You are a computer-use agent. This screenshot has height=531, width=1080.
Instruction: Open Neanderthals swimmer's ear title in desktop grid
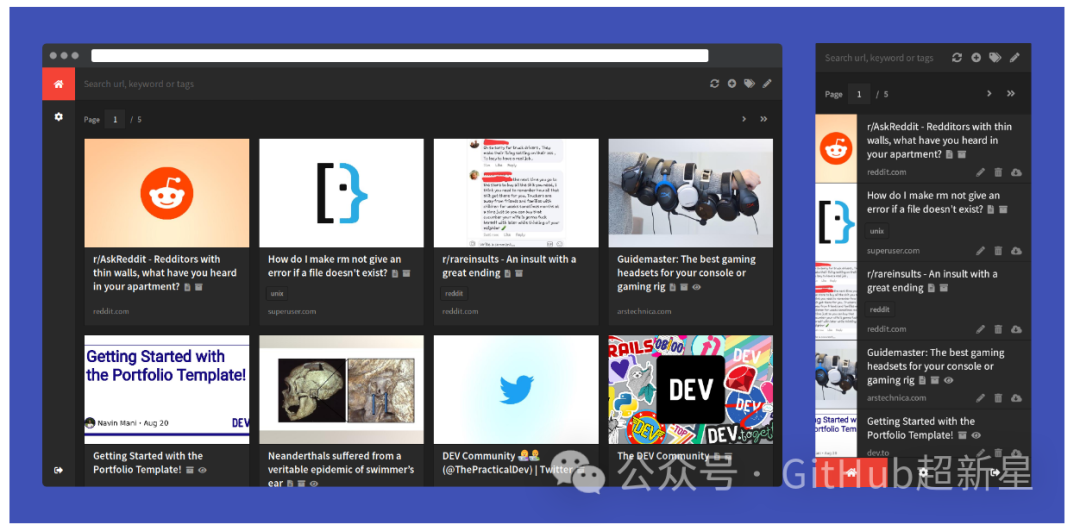(342, 469)
